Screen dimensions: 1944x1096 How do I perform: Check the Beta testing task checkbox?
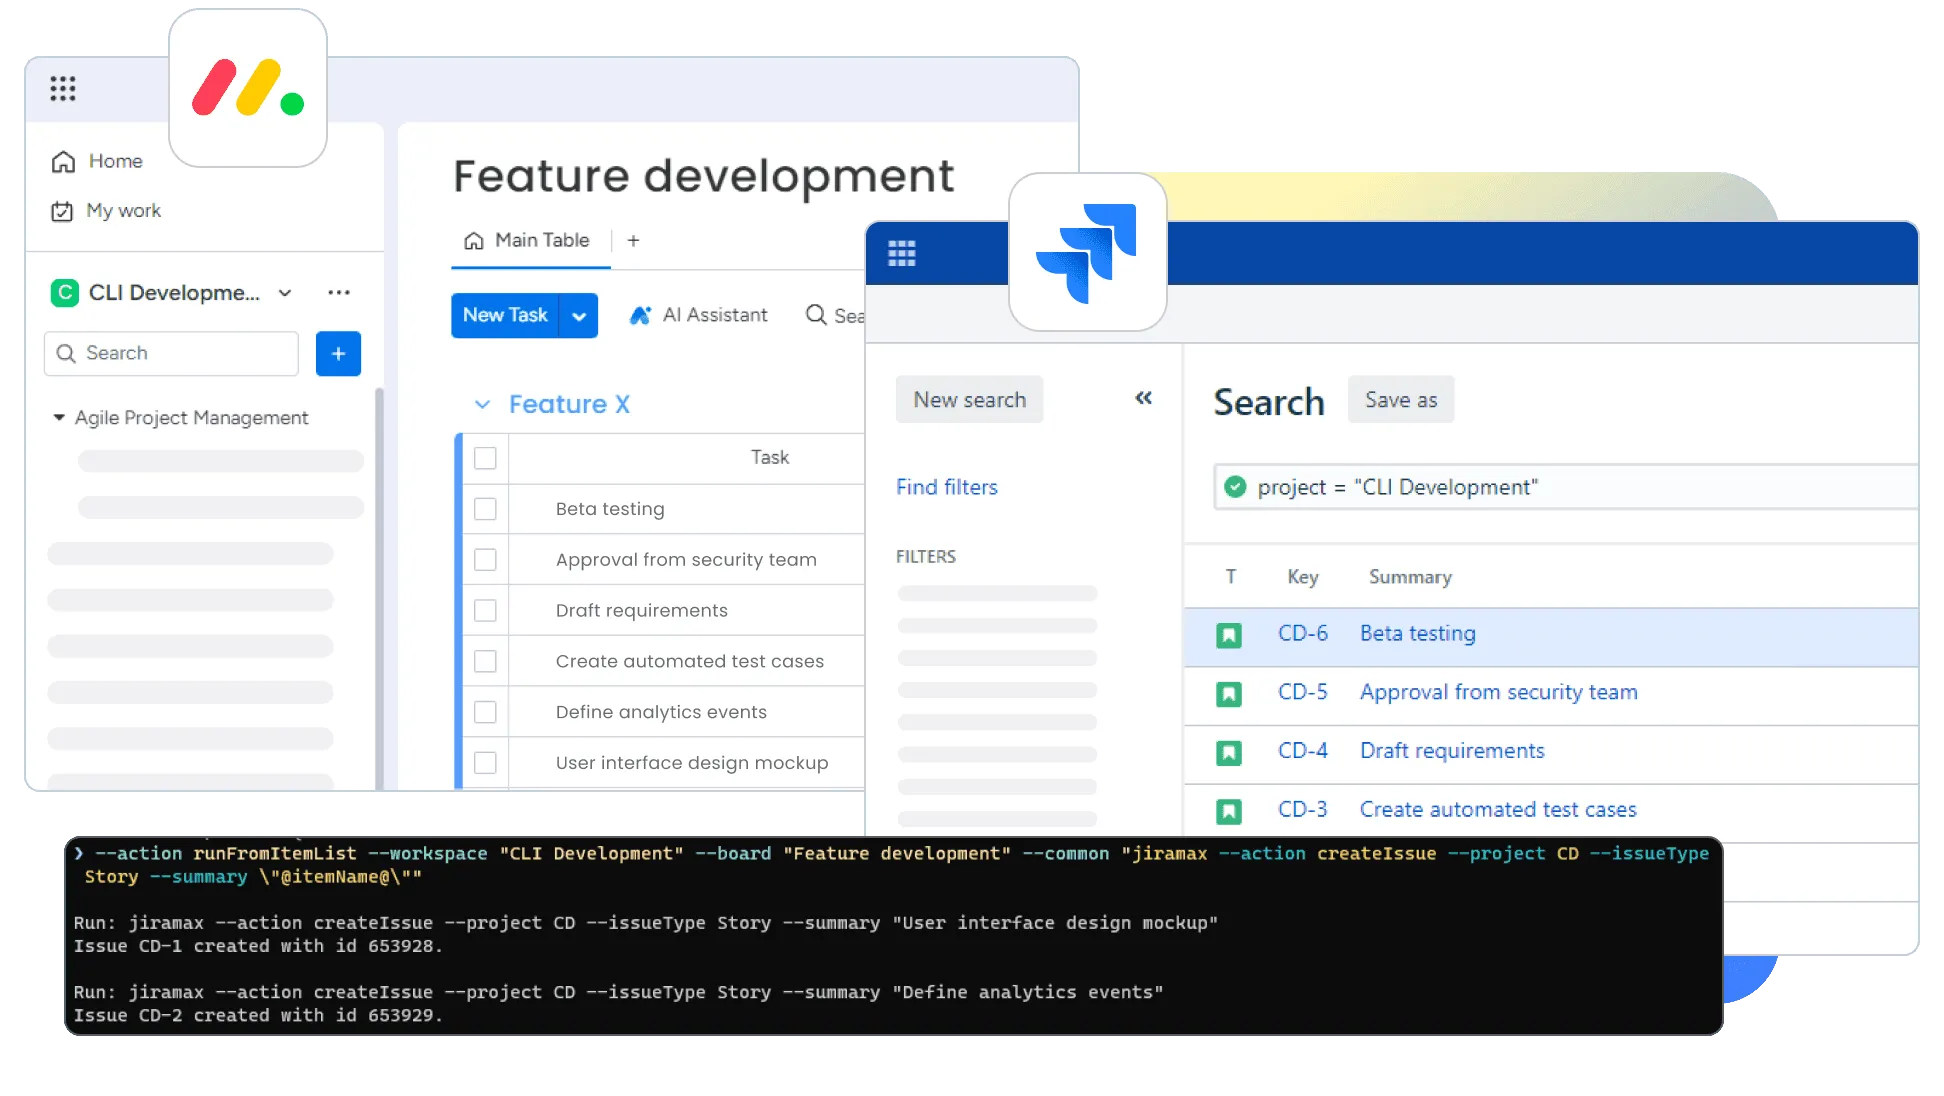pyautogui.click(x=485, y=509)
